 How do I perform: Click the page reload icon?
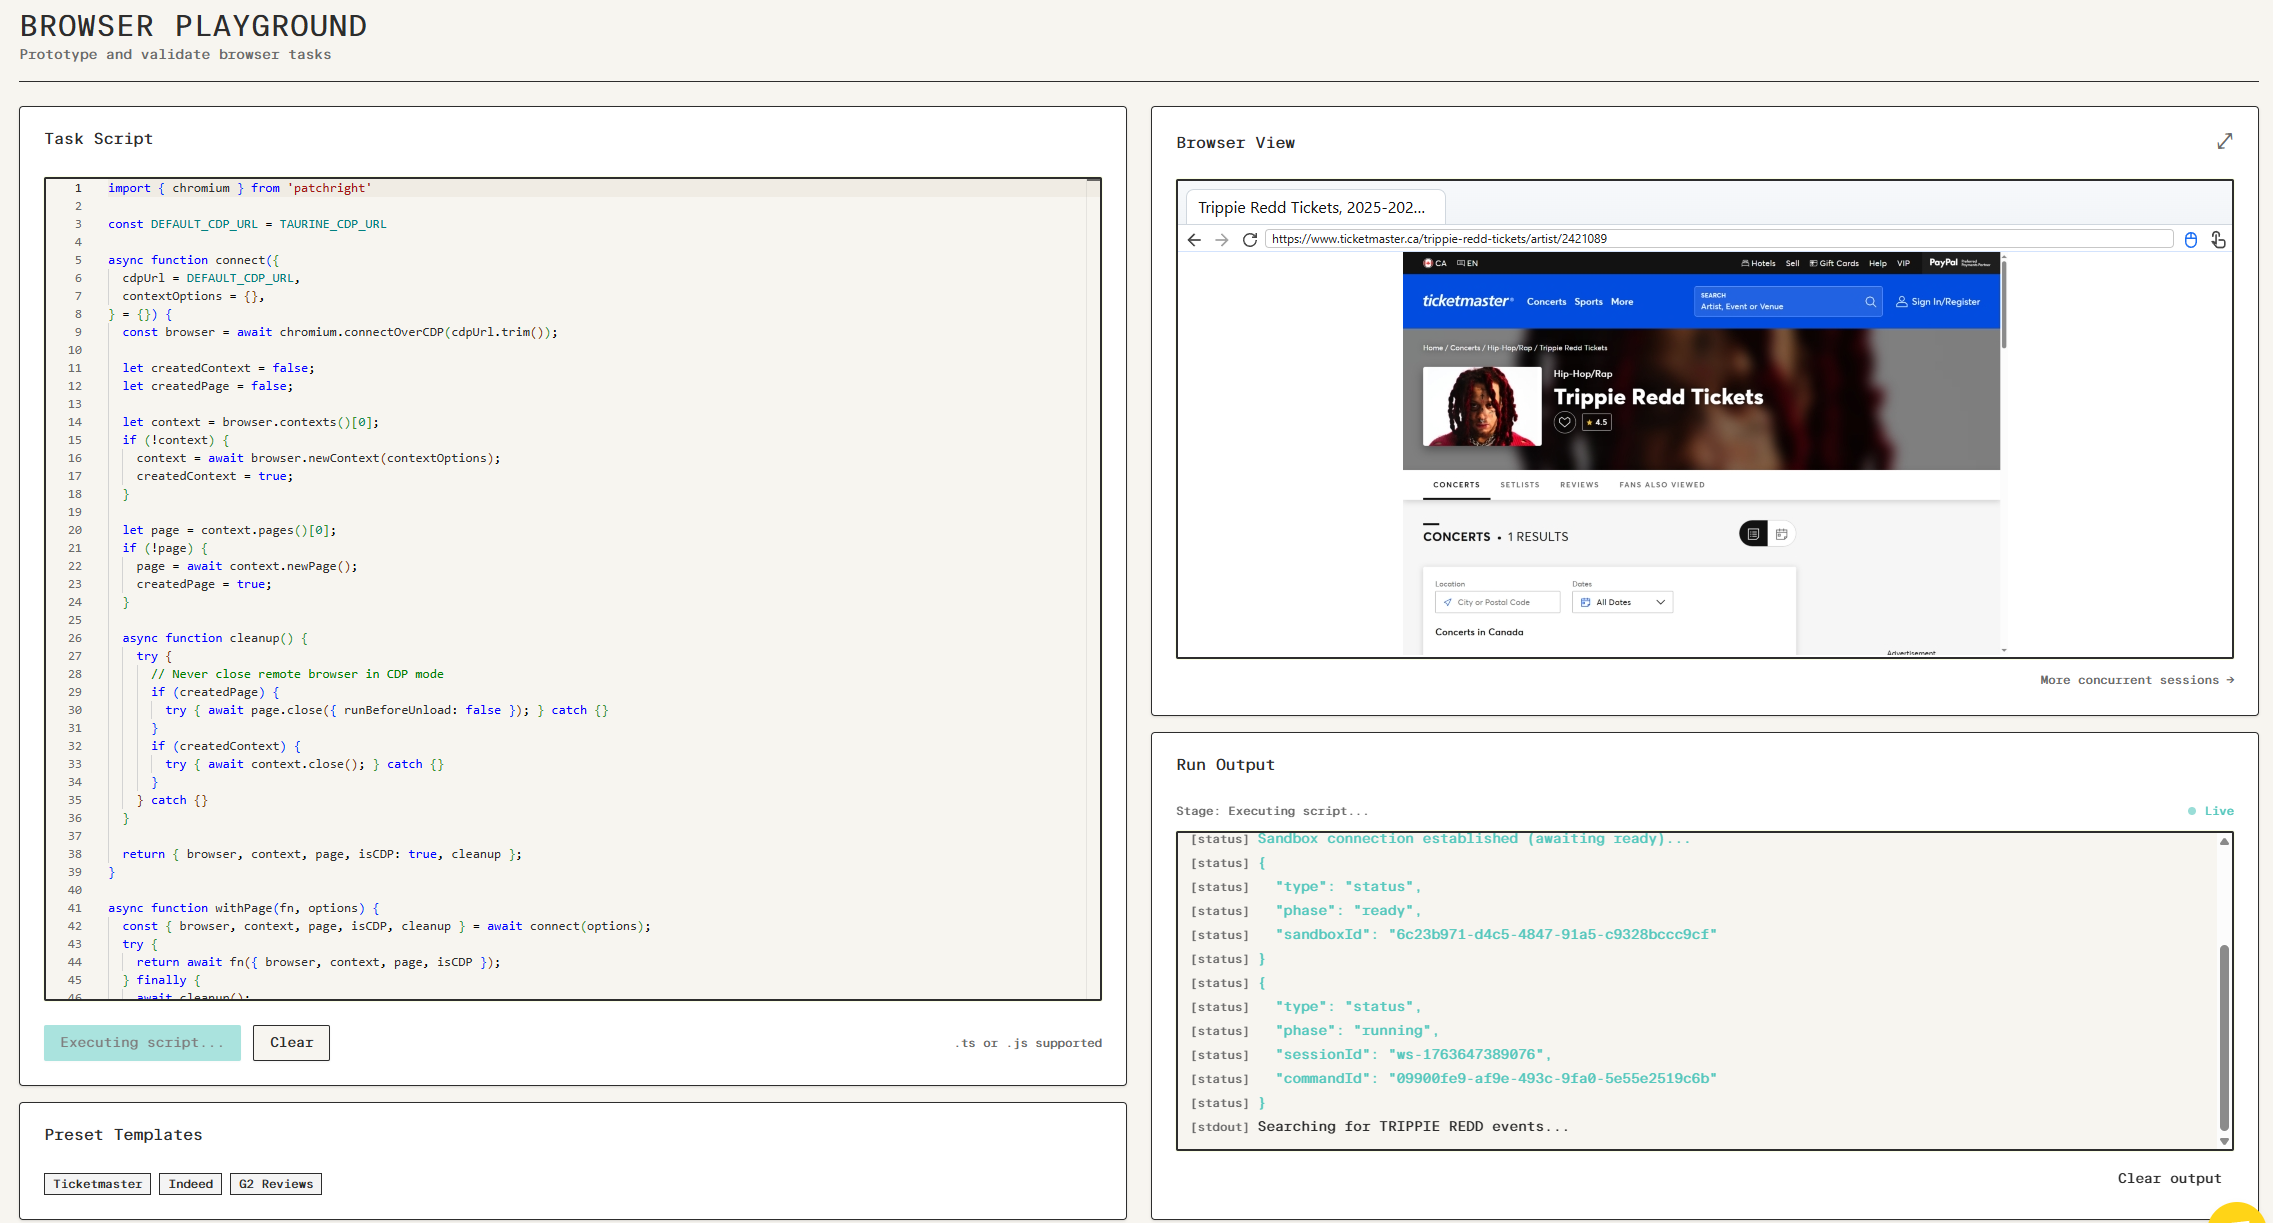tap(1250, 240)
